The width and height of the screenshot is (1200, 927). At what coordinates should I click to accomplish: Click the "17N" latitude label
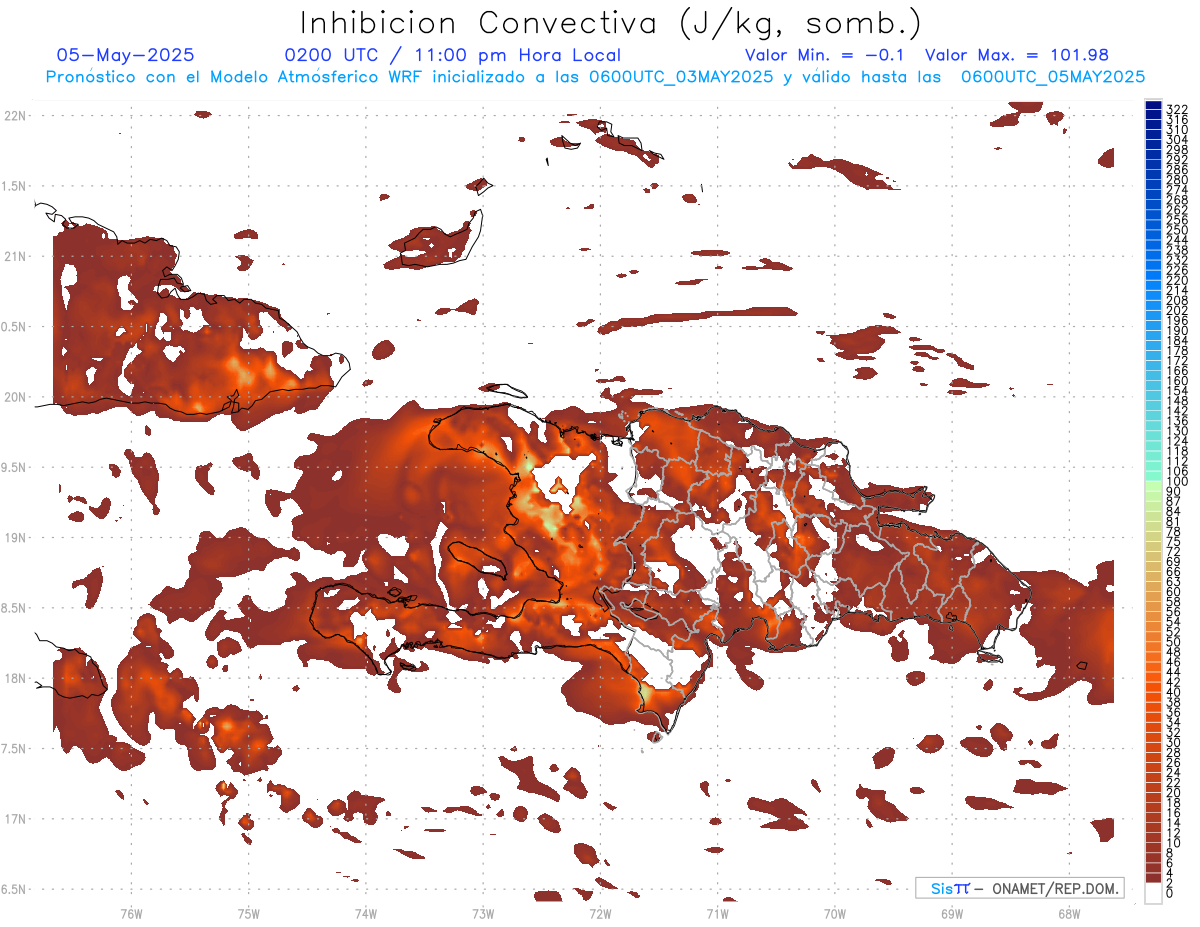pos(15,819)
